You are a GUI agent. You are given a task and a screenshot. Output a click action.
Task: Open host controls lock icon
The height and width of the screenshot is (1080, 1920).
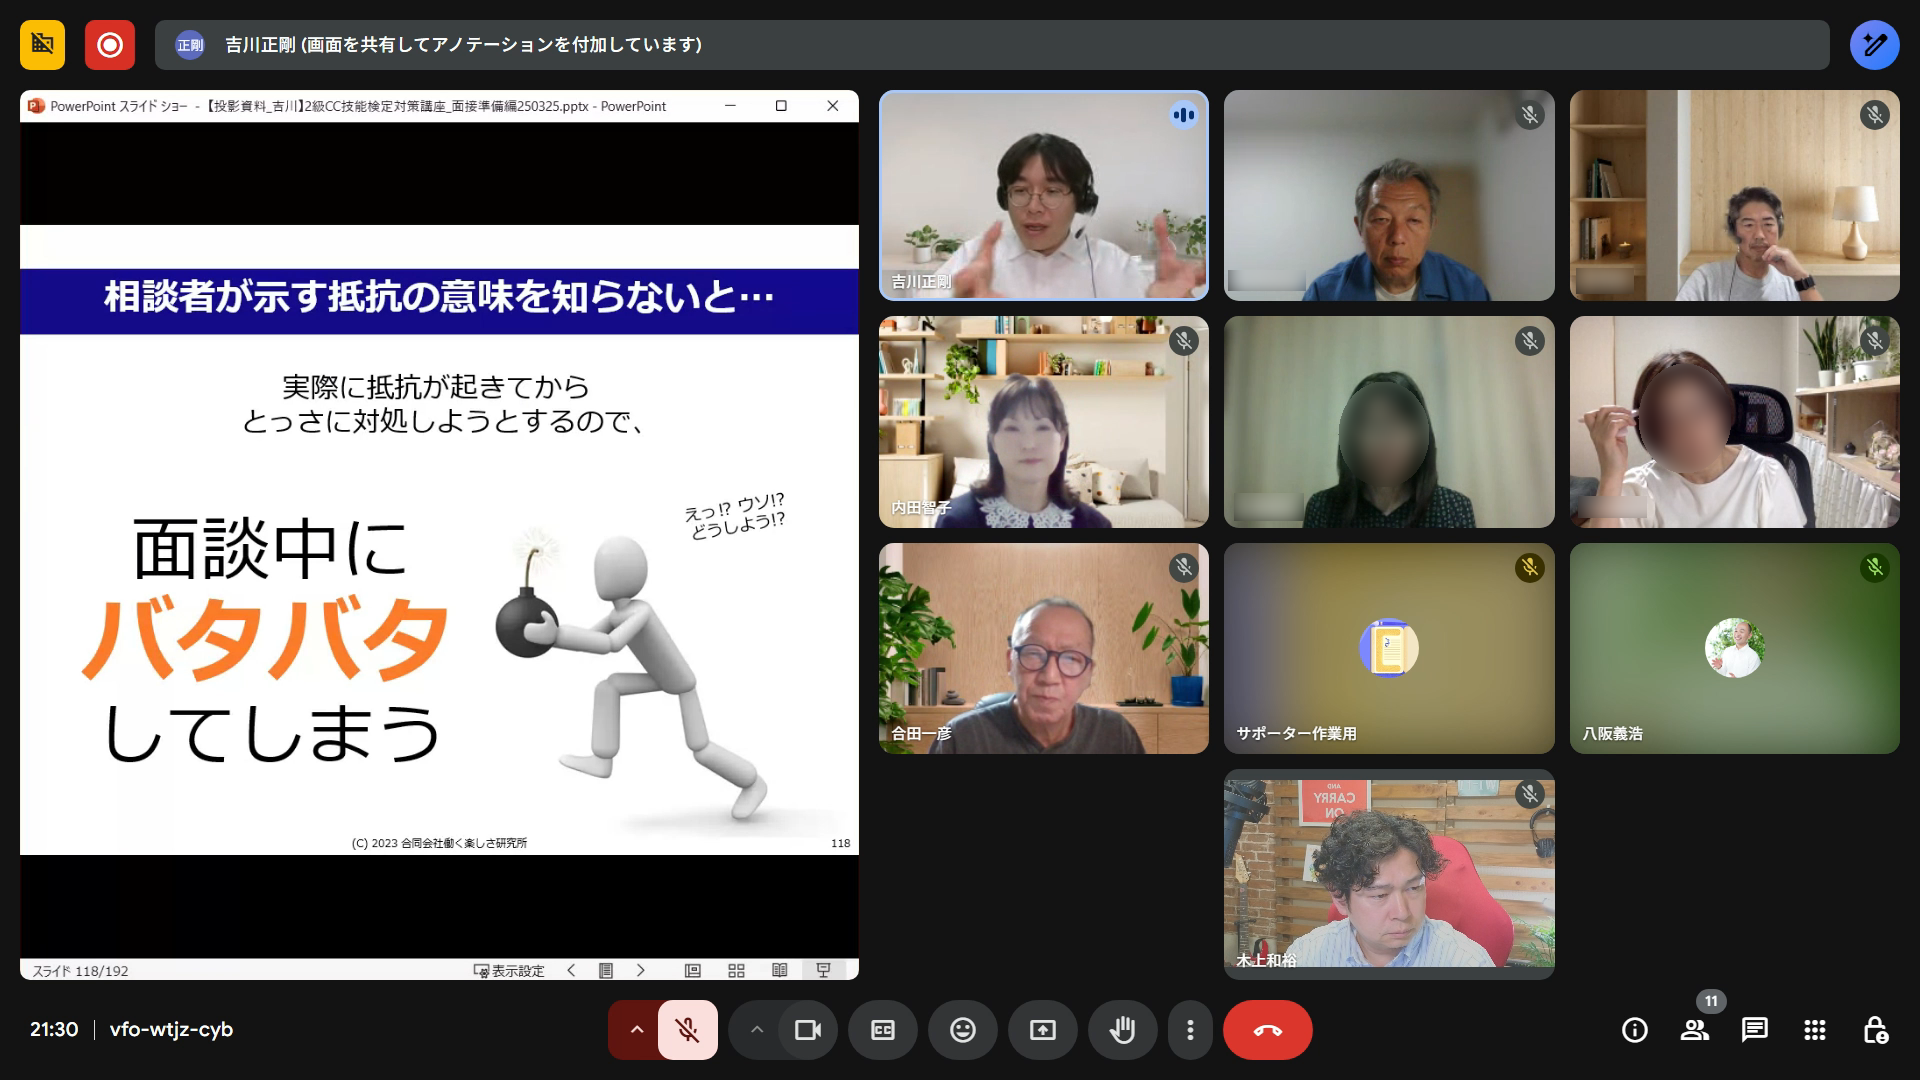point(1875,1030)
